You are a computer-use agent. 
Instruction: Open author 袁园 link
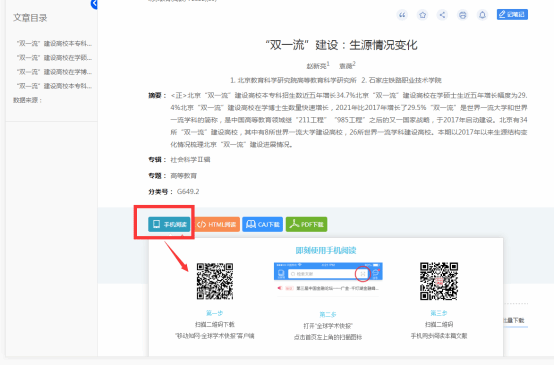(x=346, y=66)
